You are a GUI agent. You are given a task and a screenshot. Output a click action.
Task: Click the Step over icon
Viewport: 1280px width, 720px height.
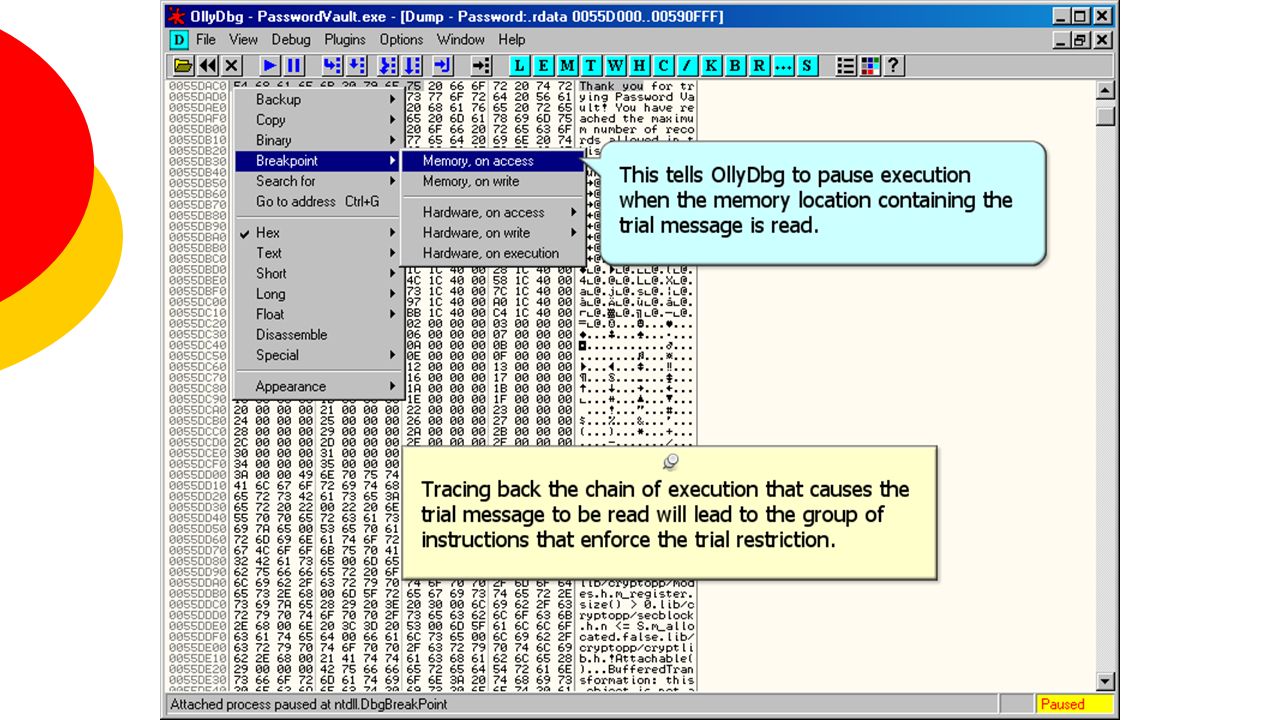pos(357,66)
